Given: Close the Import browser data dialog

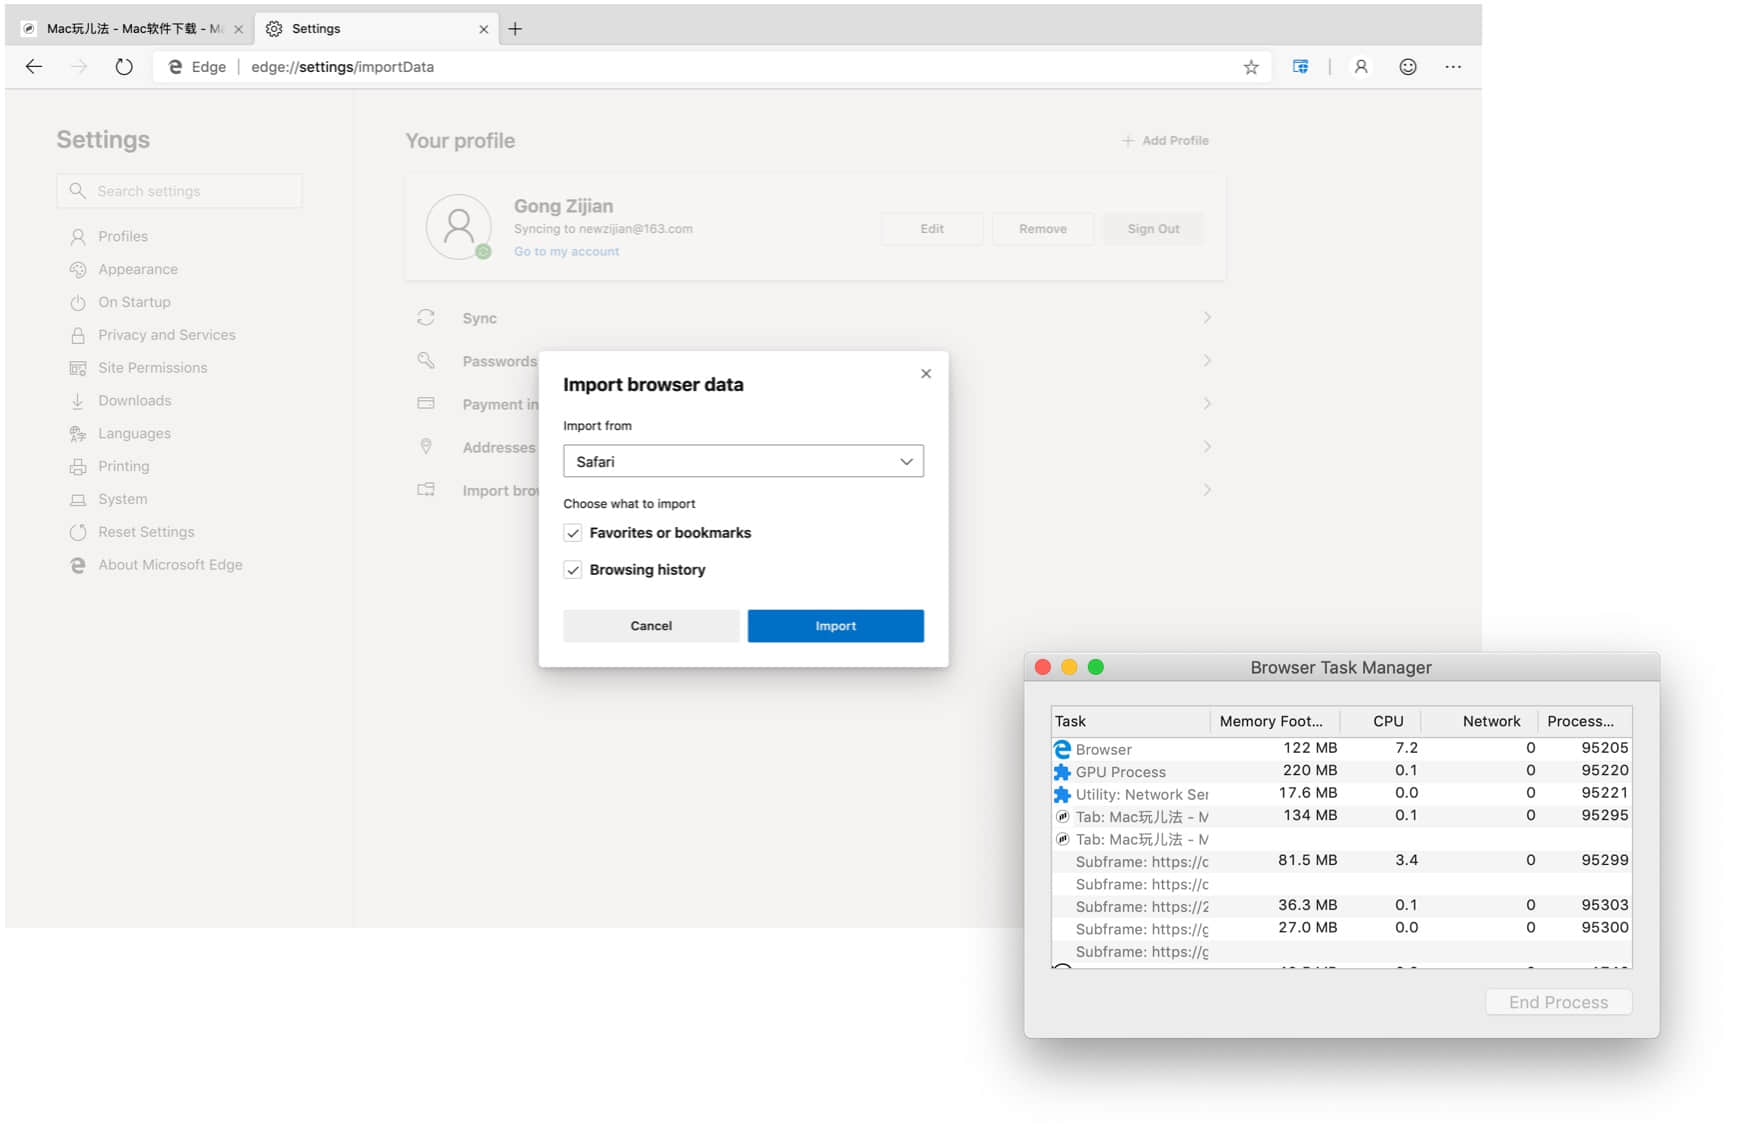Looking at the screenshot, I should (926, 374).
